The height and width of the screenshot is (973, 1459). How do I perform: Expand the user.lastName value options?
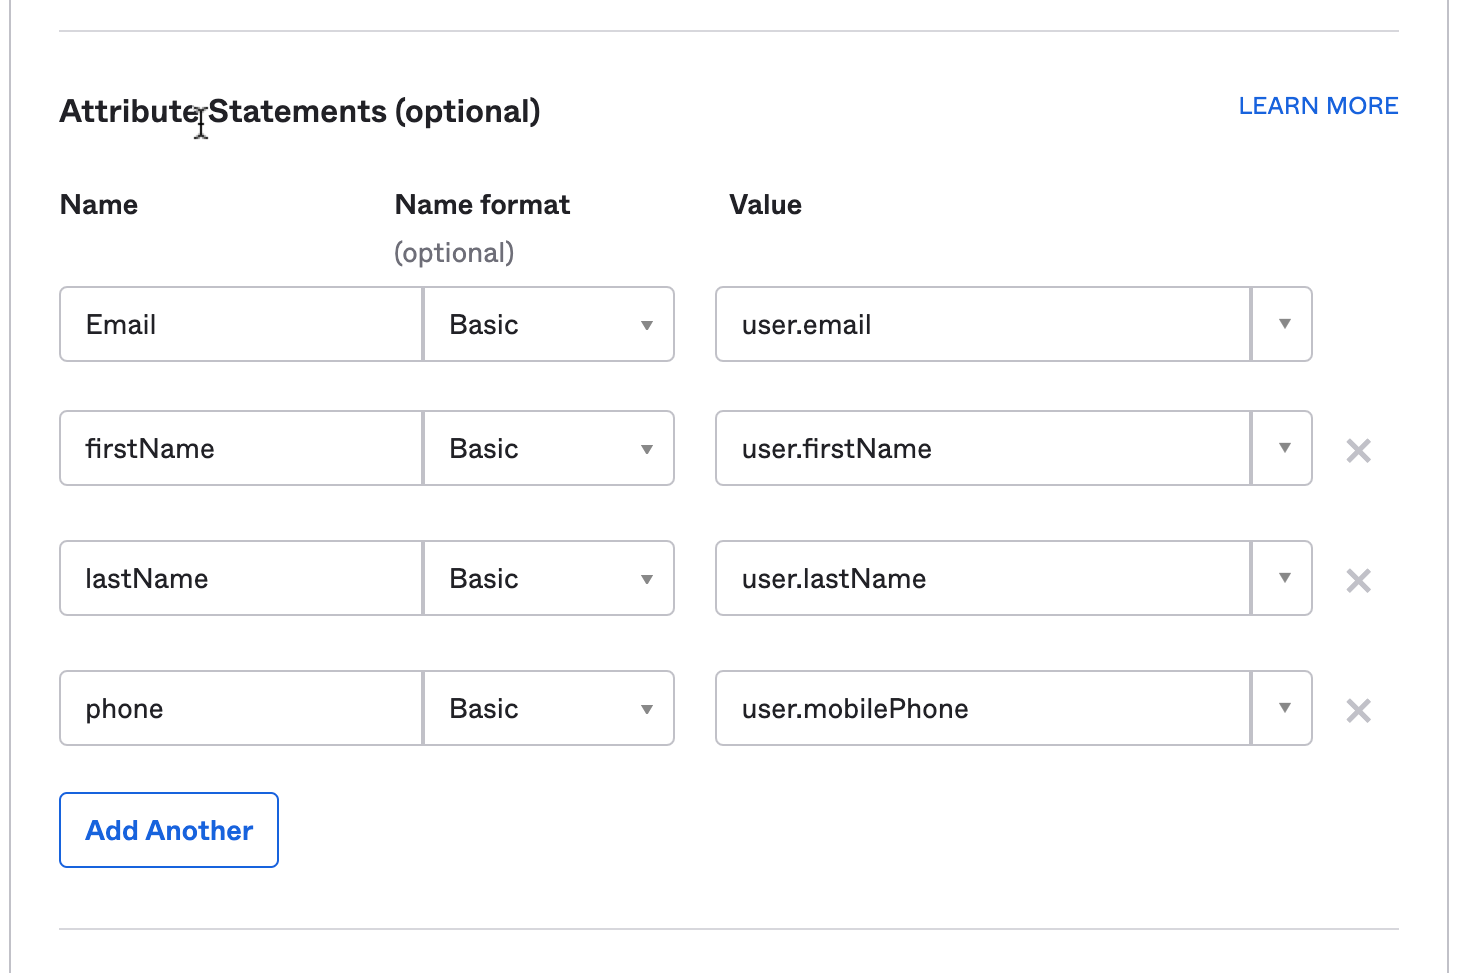point(1284,578)
